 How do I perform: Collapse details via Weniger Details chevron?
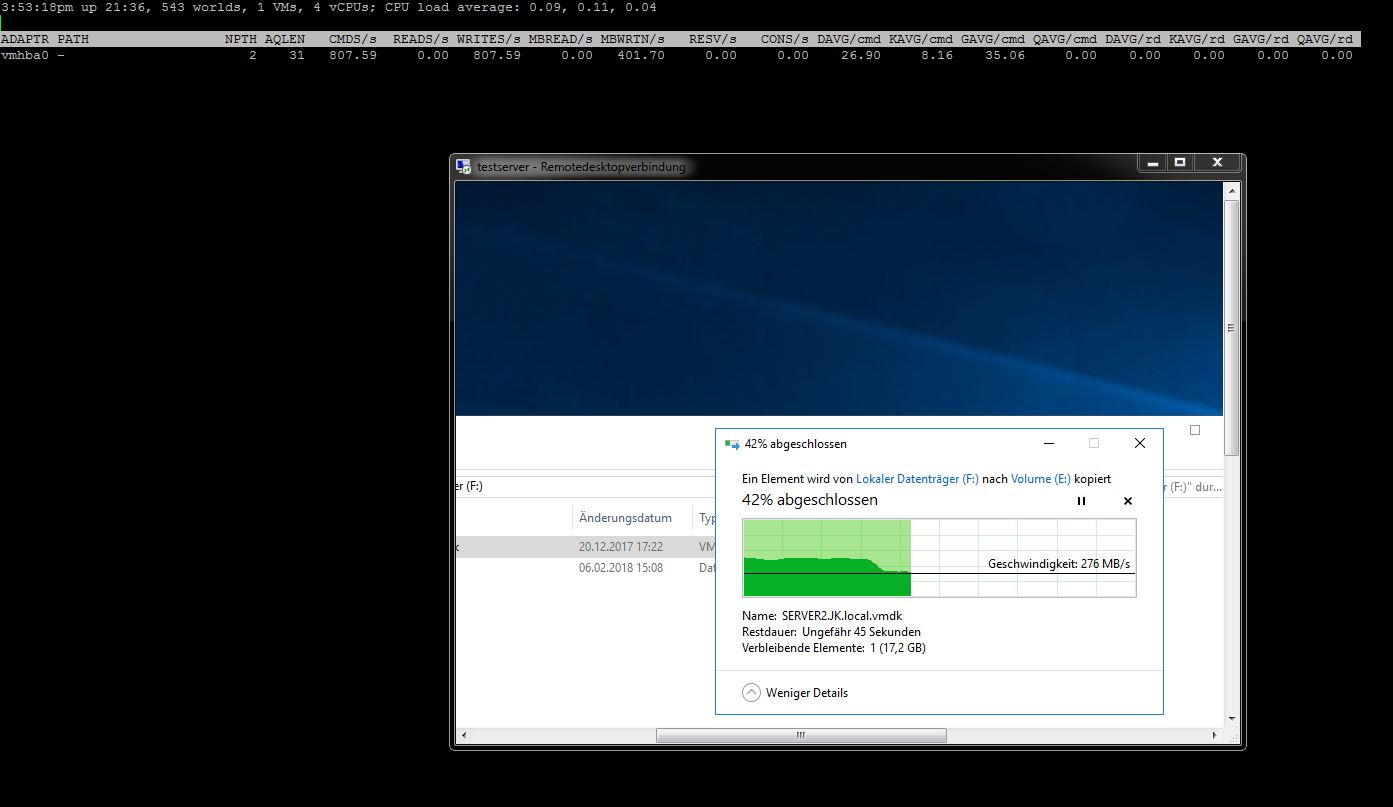click(x=752, y=692)
